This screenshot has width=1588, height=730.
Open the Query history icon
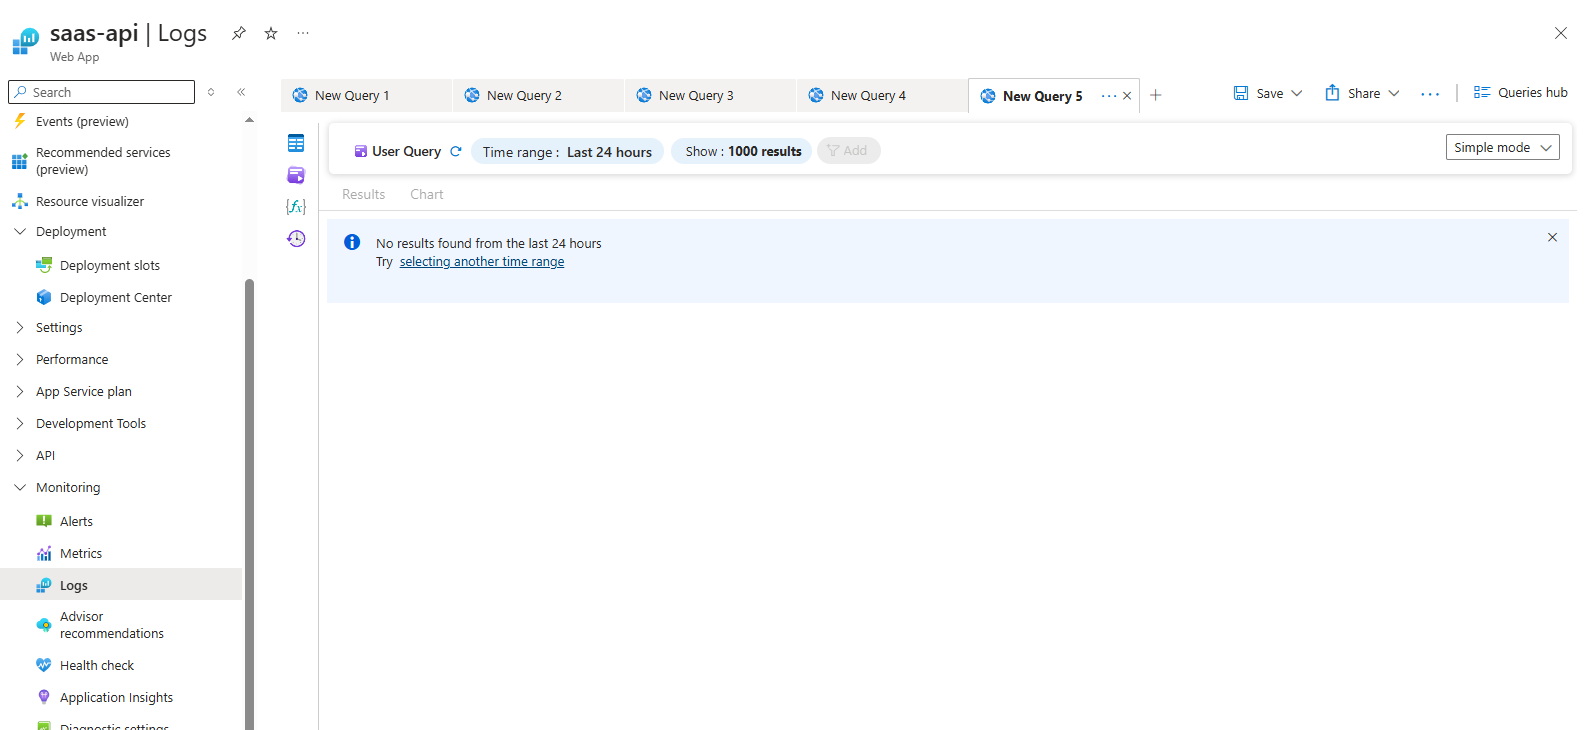[x=296, y=238]
